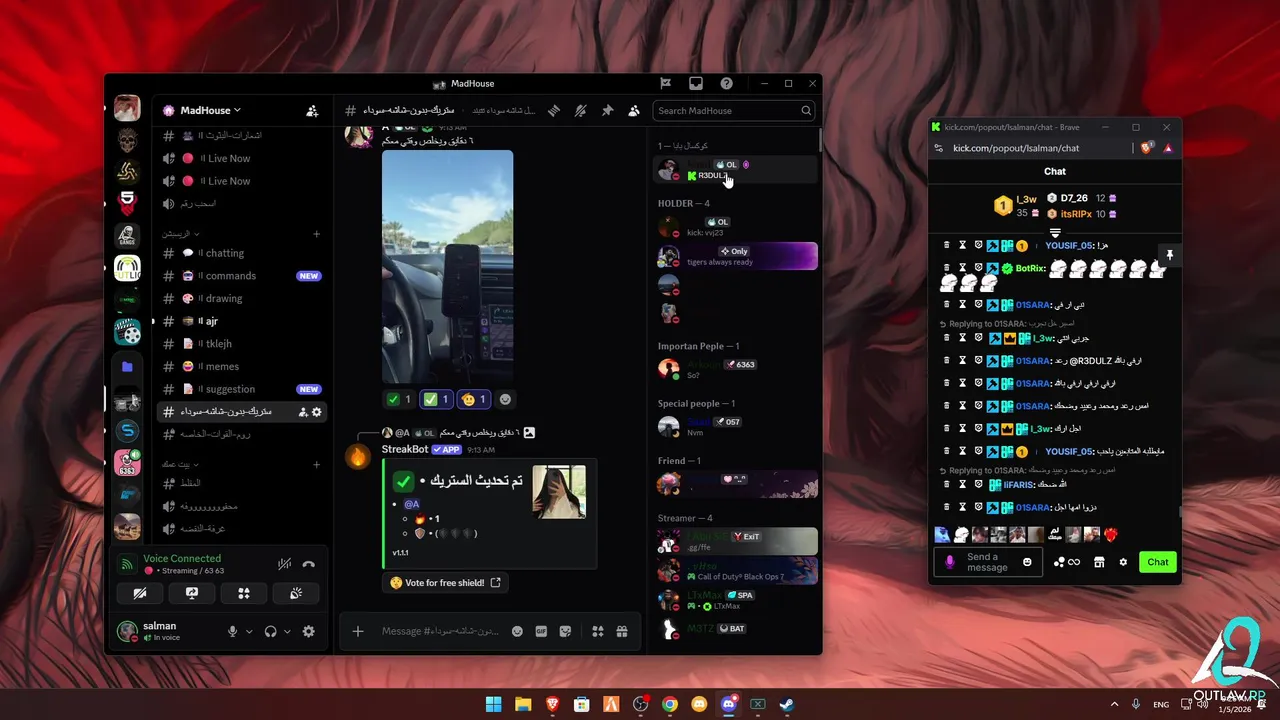Open Steam from the taskbar
Viewport: 1280px width, 720px height.
click(787, 704)
